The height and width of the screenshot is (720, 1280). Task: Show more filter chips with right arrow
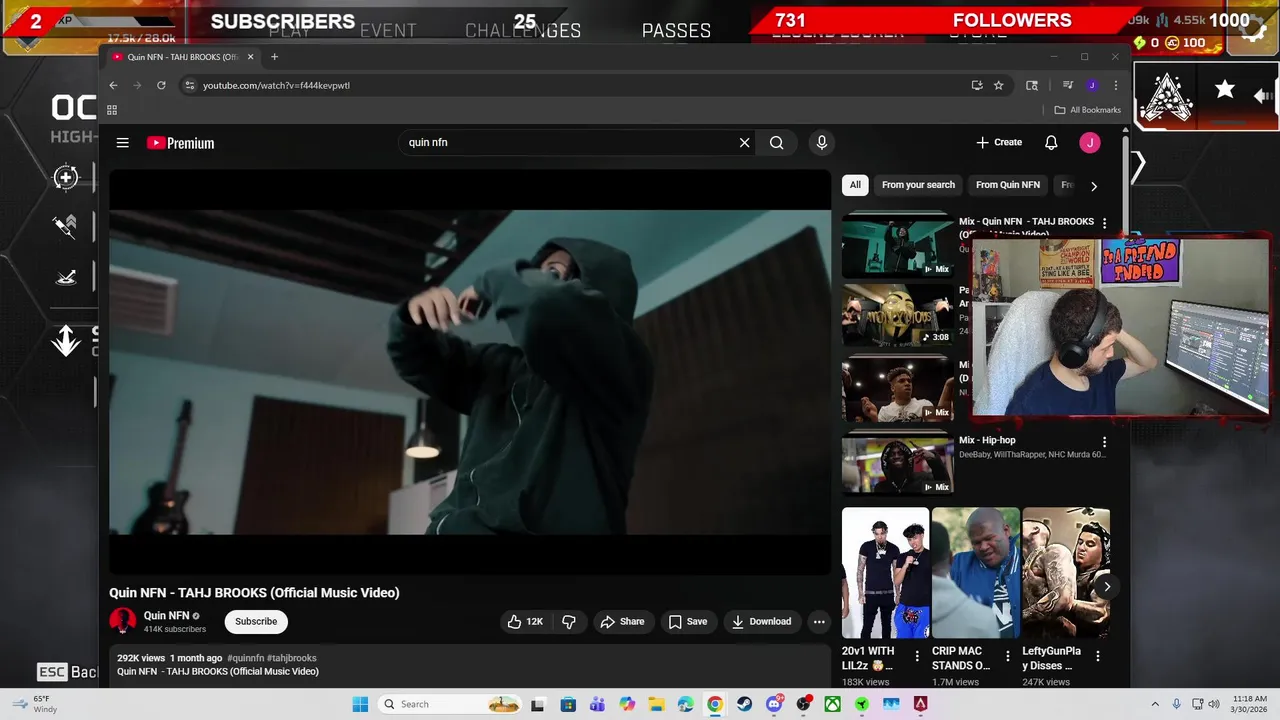(x=1093, y=186)
